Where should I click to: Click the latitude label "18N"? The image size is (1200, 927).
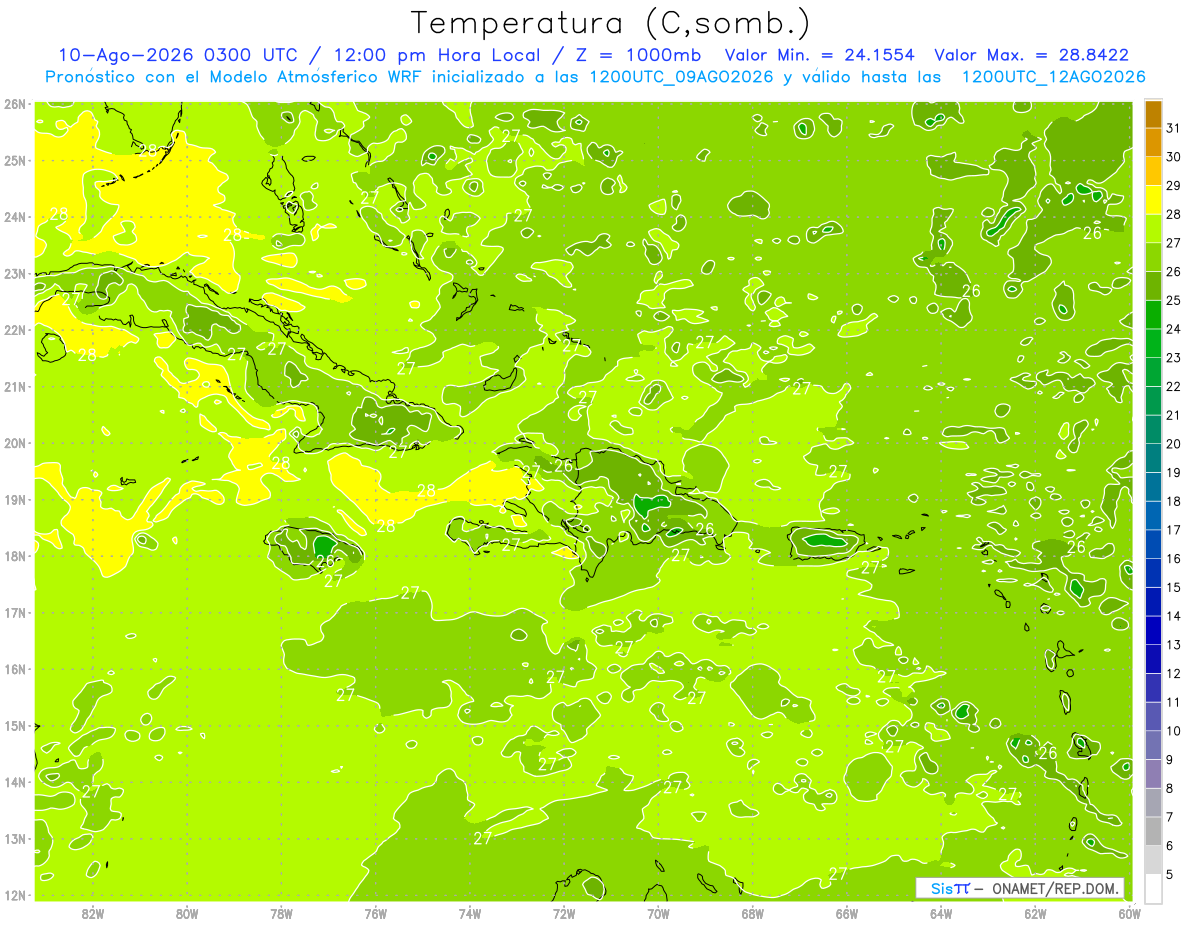point(15,556)
